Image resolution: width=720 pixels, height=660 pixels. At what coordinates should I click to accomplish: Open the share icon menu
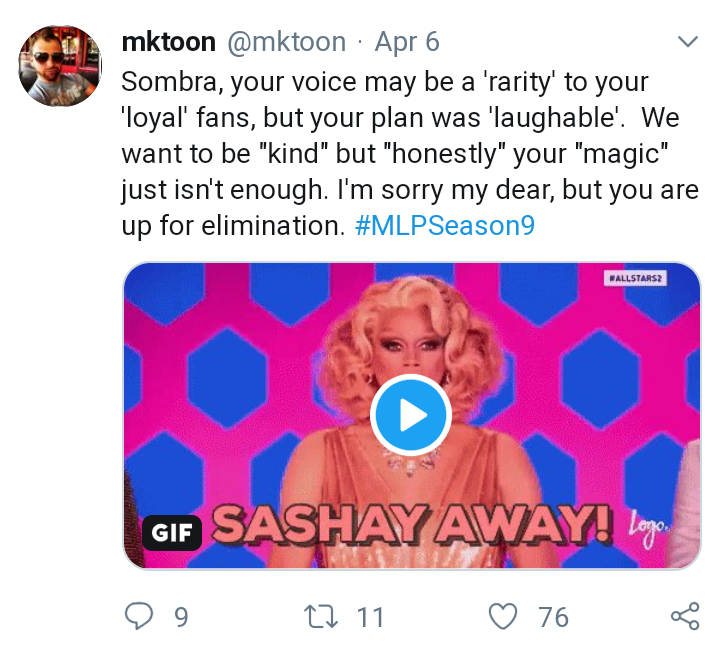tap(685, 616)
